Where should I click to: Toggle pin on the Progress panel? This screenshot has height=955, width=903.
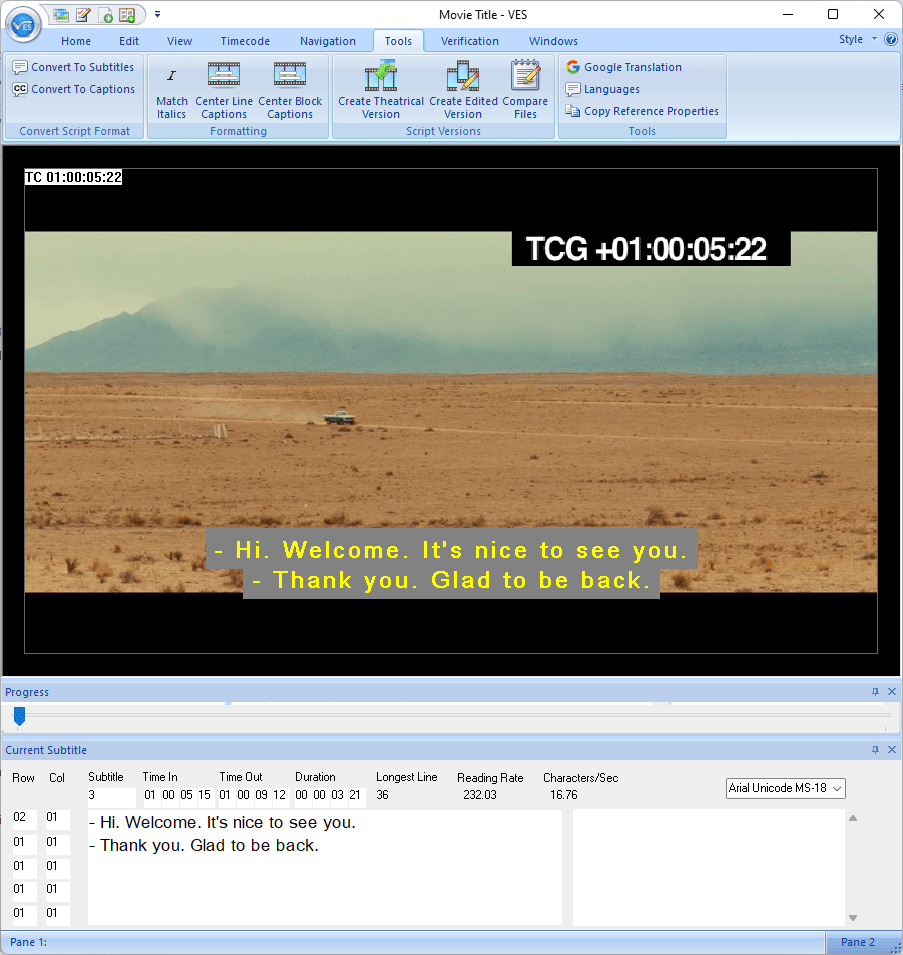875,692
